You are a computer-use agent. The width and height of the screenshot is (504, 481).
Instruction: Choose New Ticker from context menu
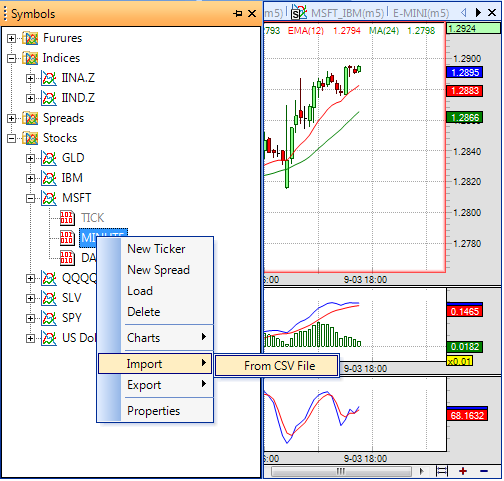tap(155, 249)
